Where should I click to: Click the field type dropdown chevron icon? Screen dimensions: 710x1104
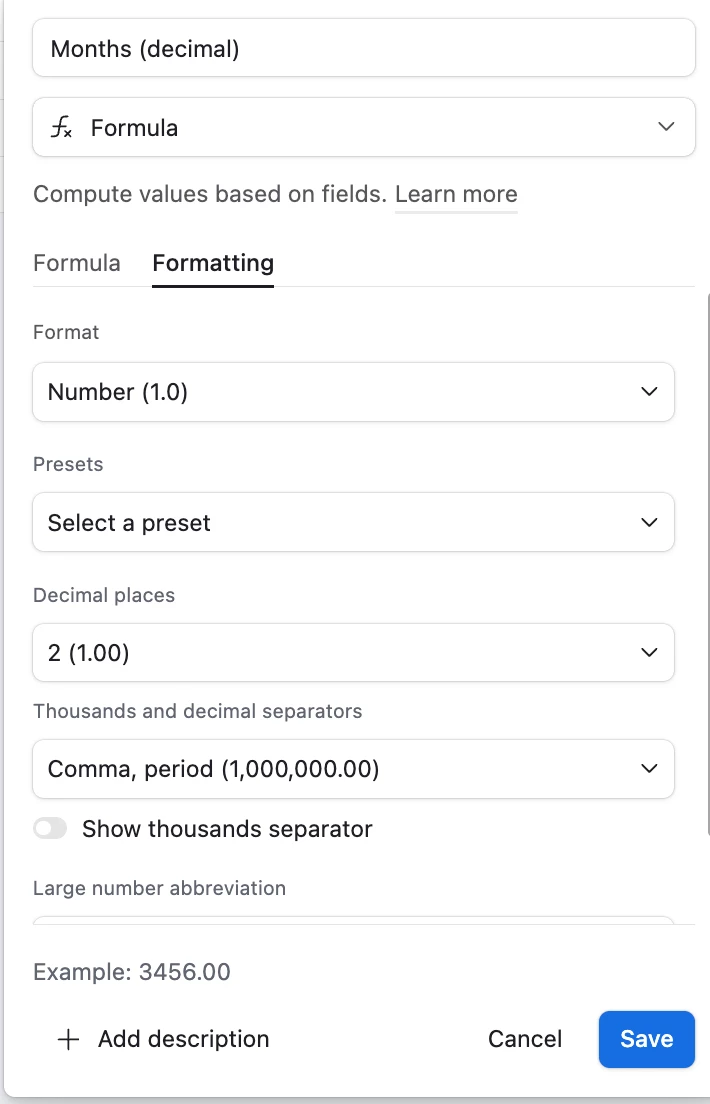tap(666, 127)
